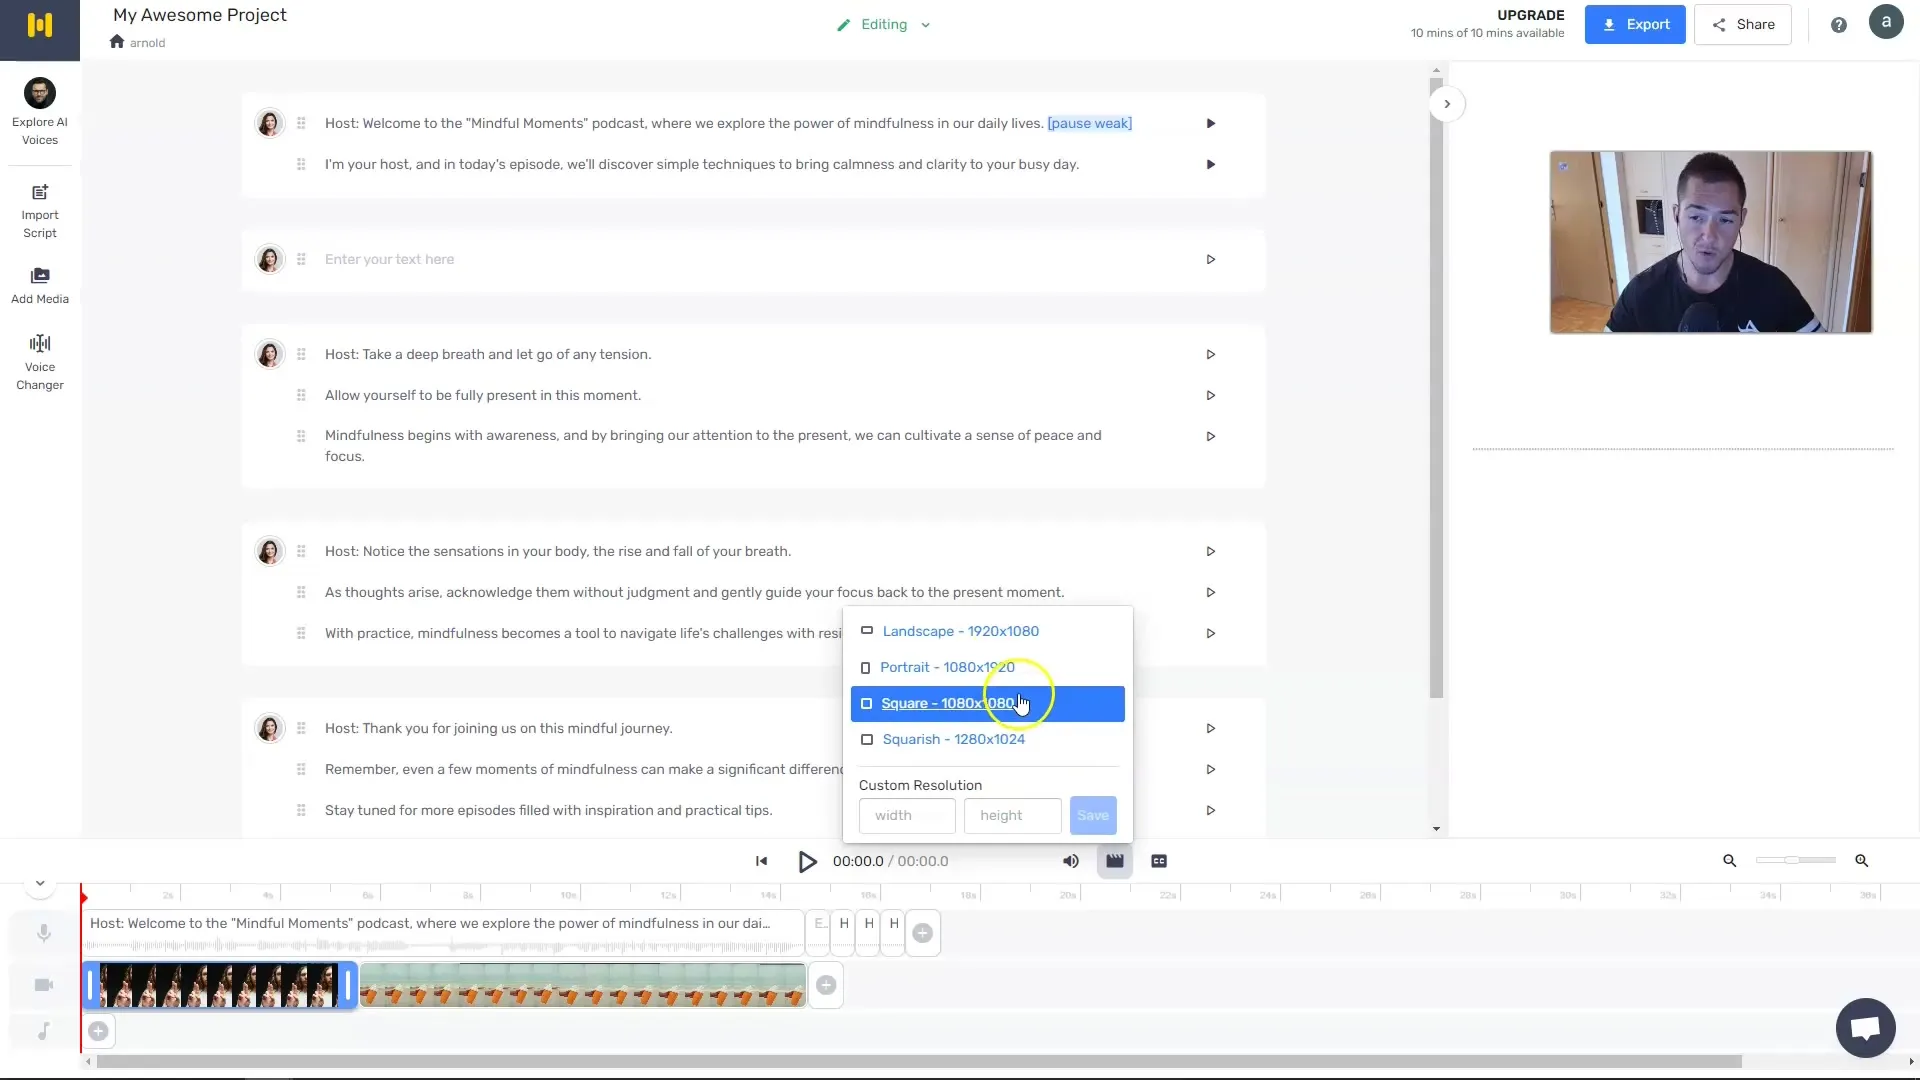
Task: Play 'I'm your host' line
Action: (x=1210, y=164)
